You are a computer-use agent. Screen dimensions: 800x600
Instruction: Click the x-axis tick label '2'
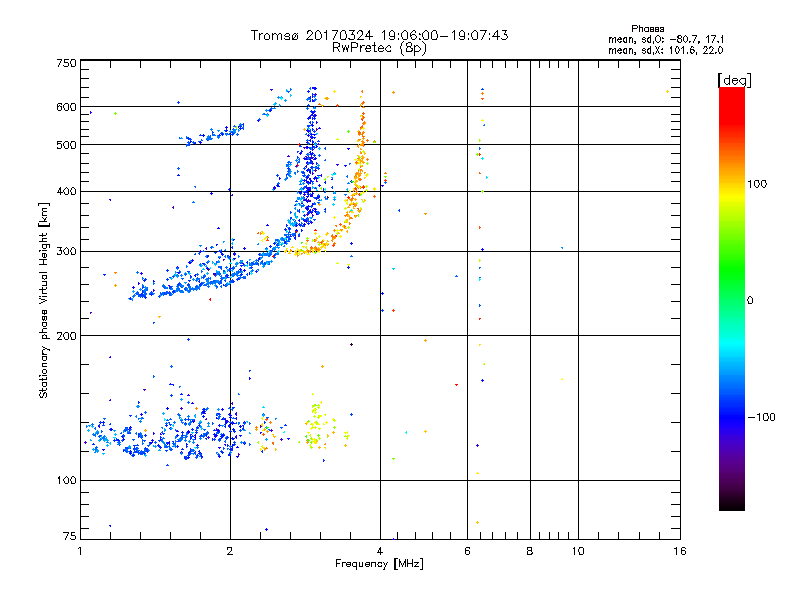[x=230, y=551]
